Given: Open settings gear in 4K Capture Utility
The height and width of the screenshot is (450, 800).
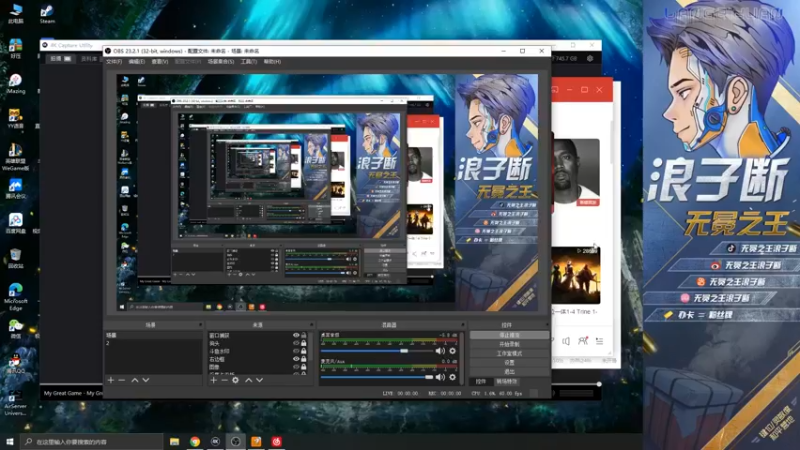Looking at the screenshot, I should (x=590, y=59).
